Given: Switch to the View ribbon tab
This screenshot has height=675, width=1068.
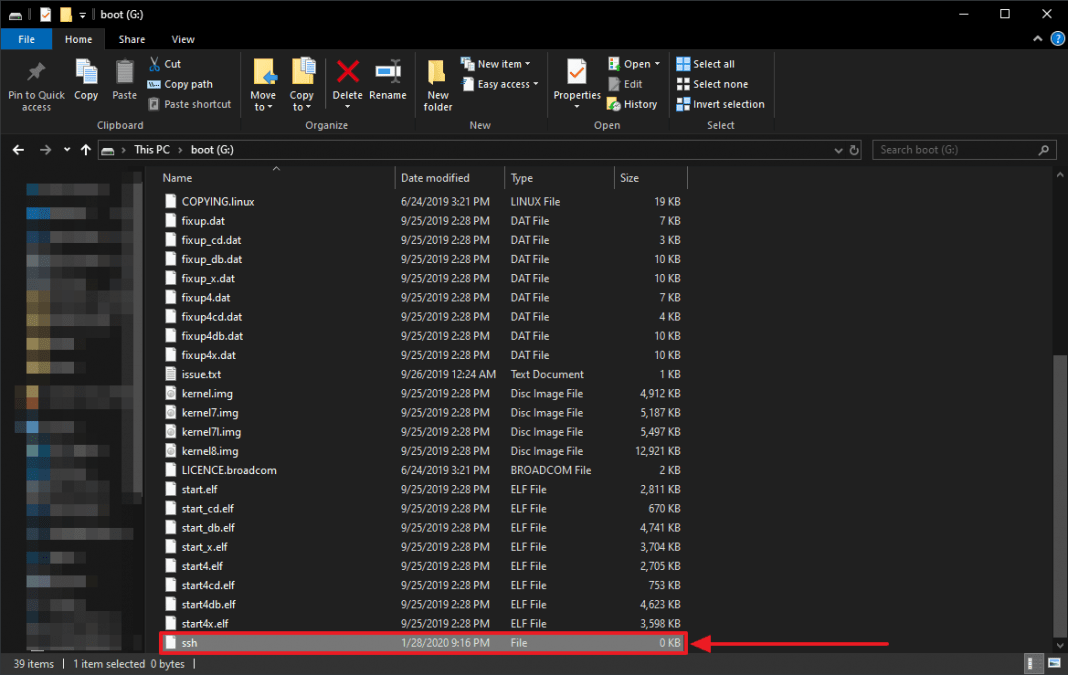Looking at the screenshot, I should click(x=183, y=39).
